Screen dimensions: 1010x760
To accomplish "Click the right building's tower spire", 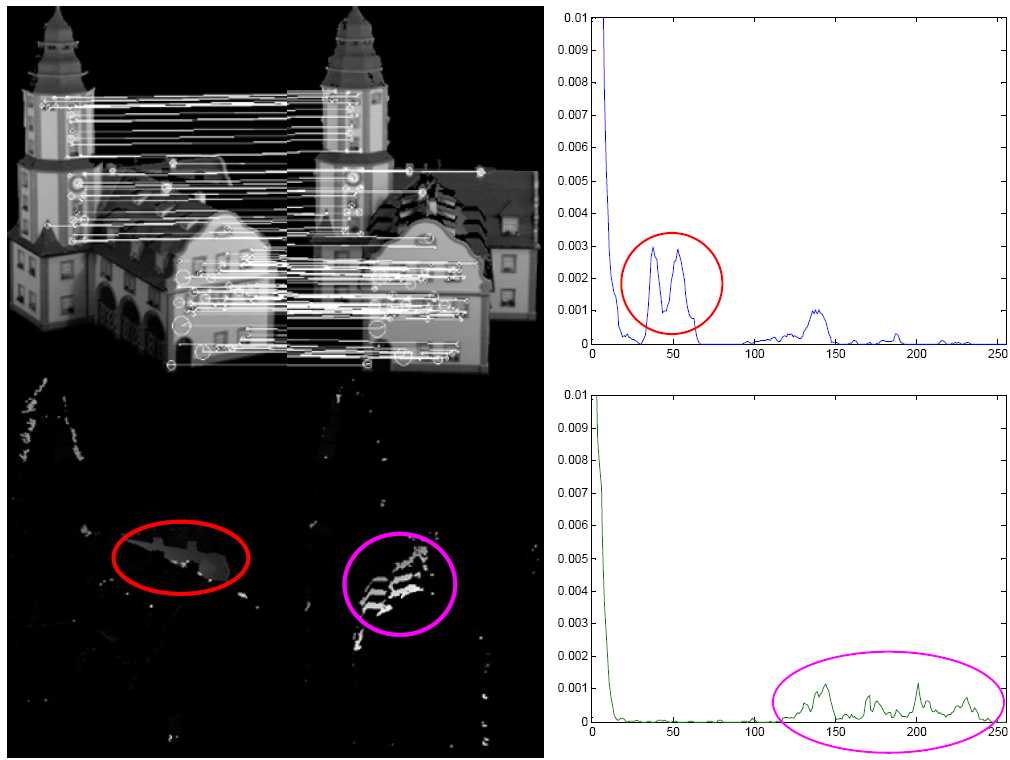I will coord(354,46).
